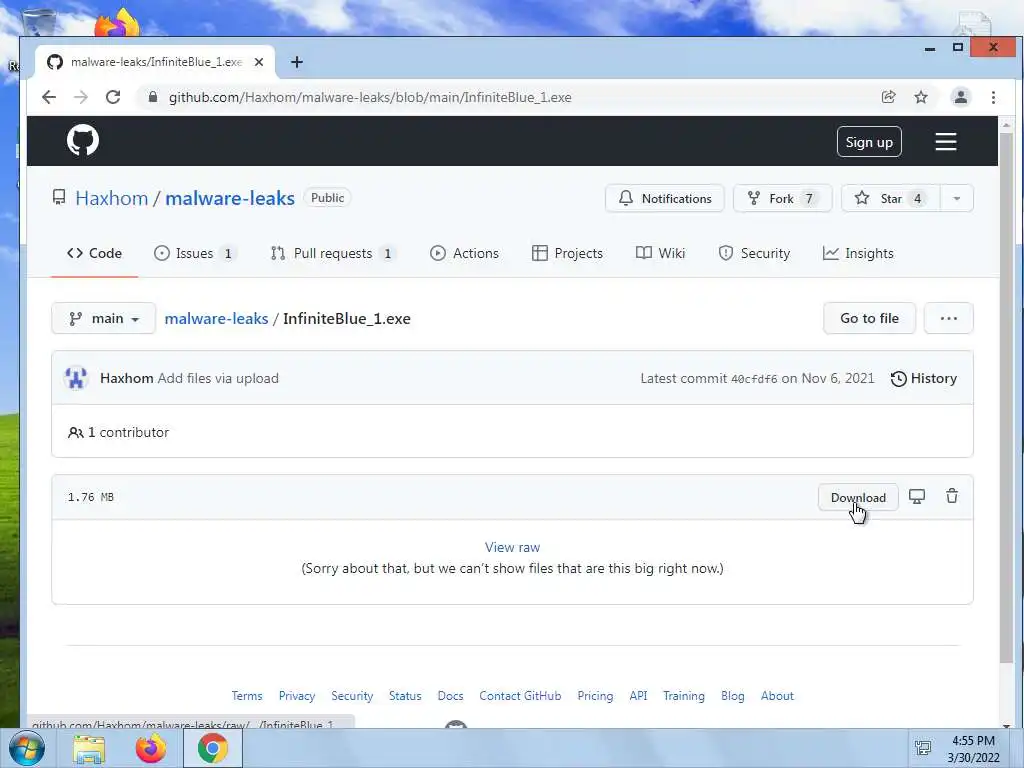Open the Haxhom owner link

click(112, 198)
